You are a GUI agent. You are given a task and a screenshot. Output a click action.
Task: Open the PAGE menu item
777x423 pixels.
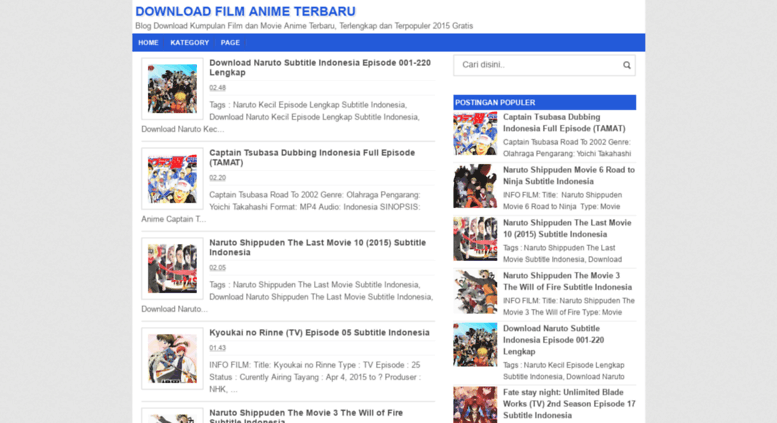pos(230,43)
